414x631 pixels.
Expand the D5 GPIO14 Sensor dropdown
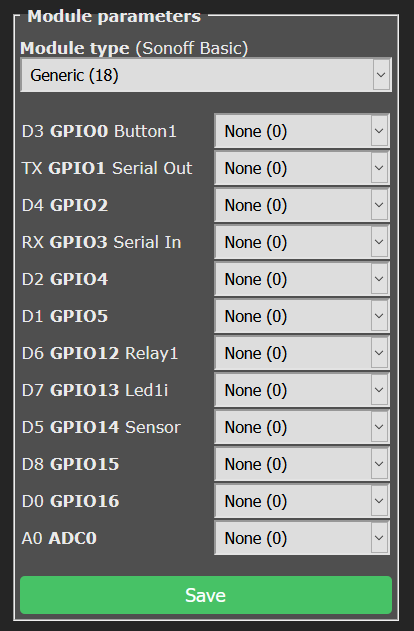[302, 427]
